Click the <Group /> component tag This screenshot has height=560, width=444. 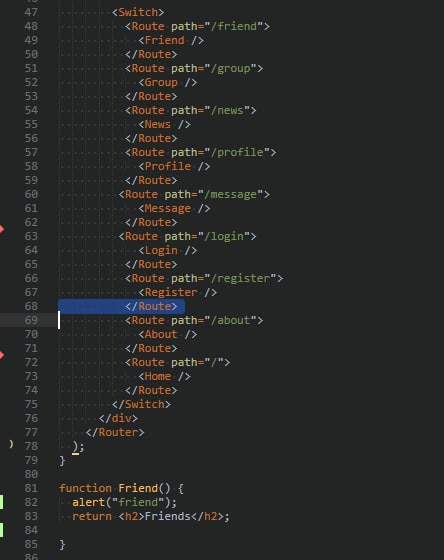click(168, 82)
